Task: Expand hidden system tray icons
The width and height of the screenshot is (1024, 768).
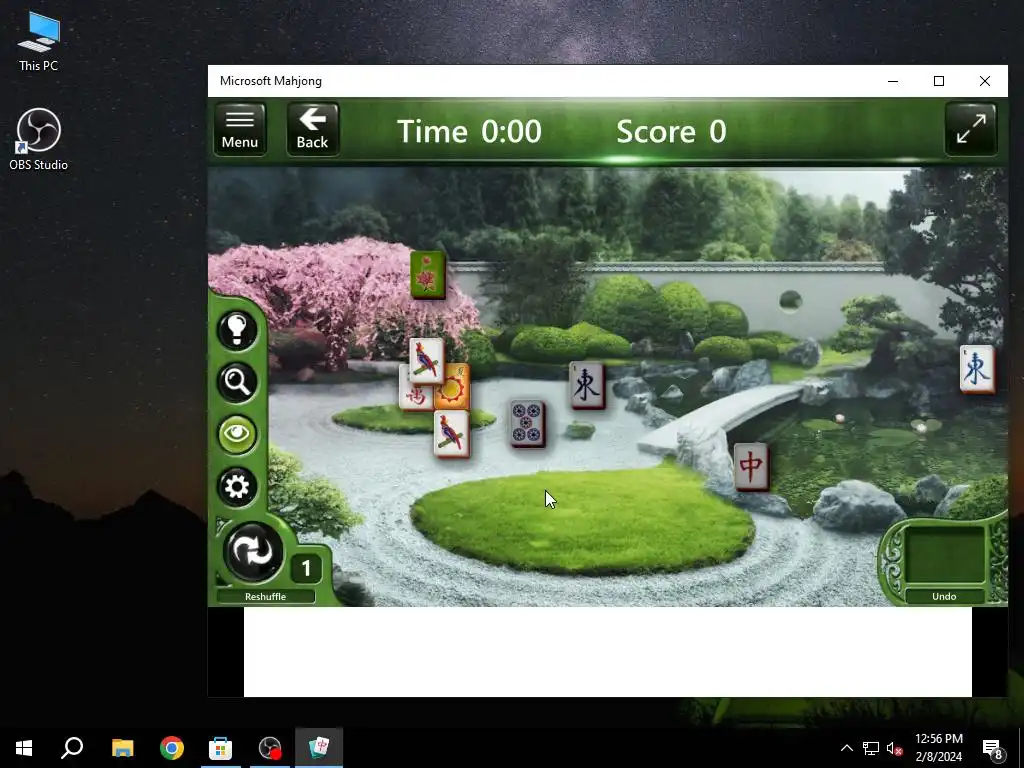Action: (846, 748)
